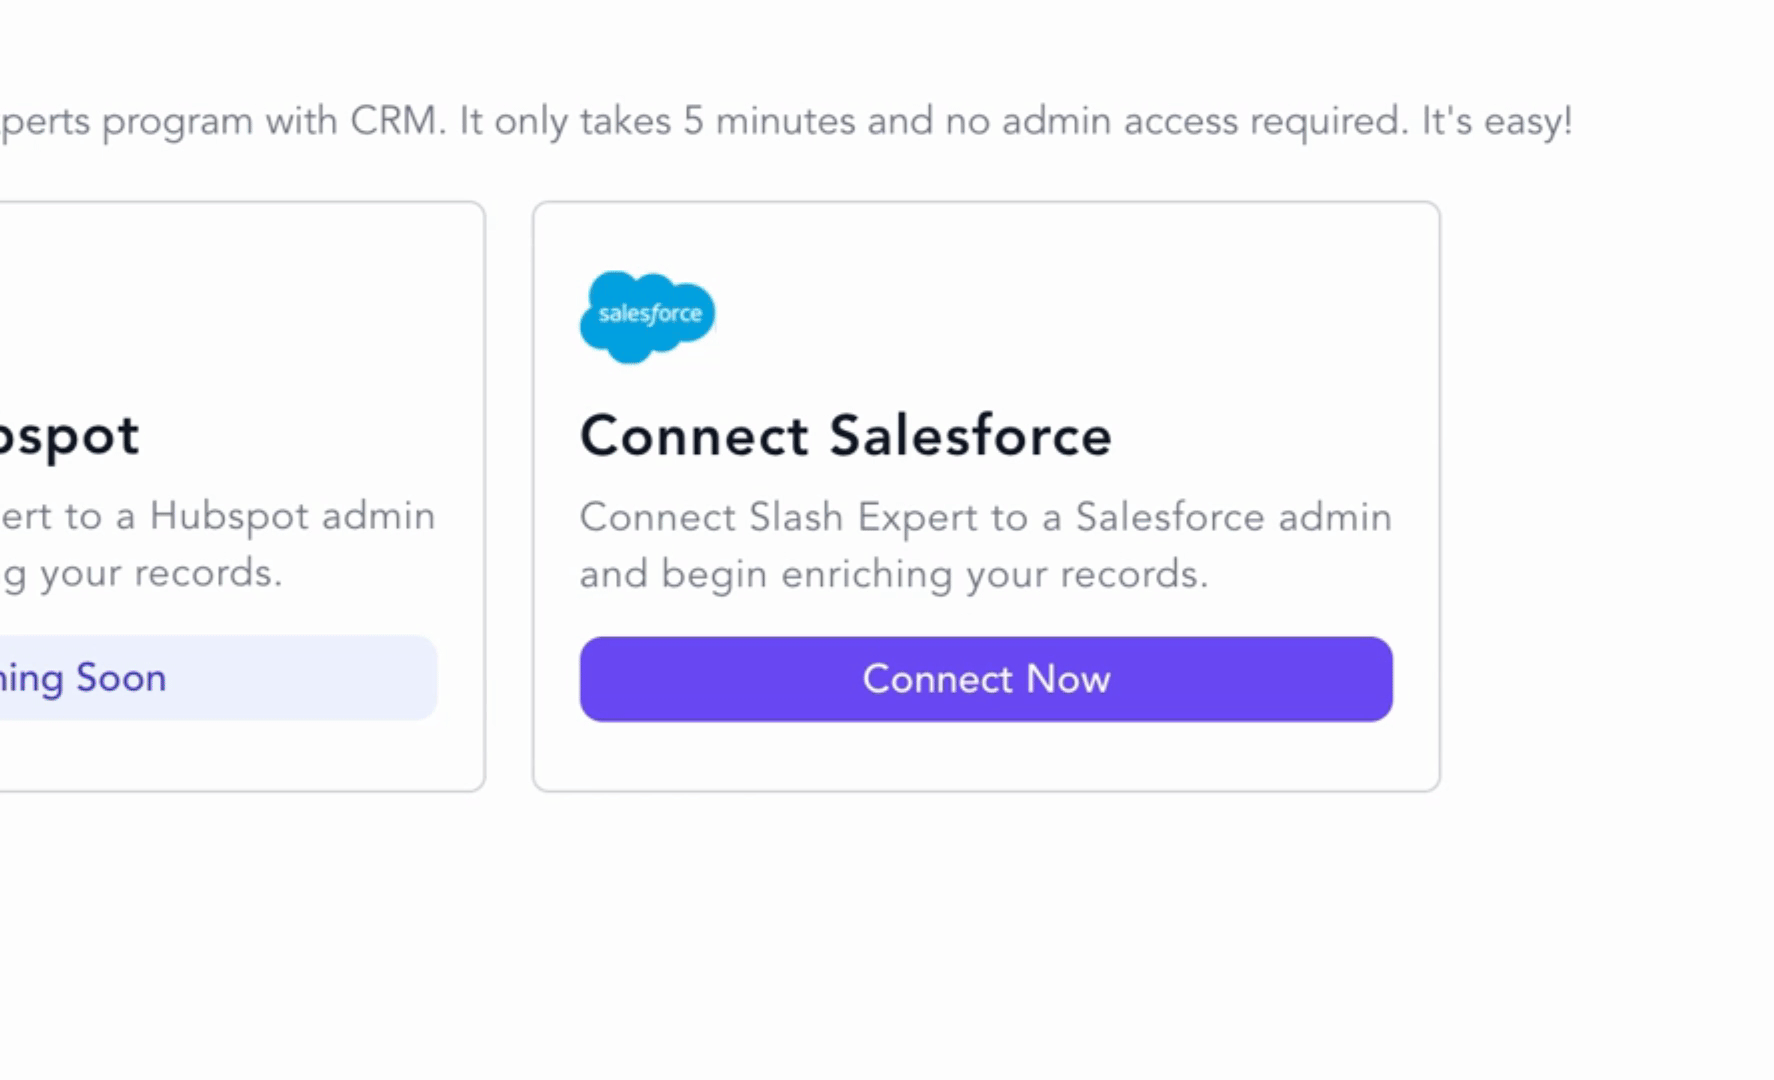Screen dimensions: 1774x1080
Task: Click the word 'Salesforce' in the card heading
Action: [x=971, y=436]
